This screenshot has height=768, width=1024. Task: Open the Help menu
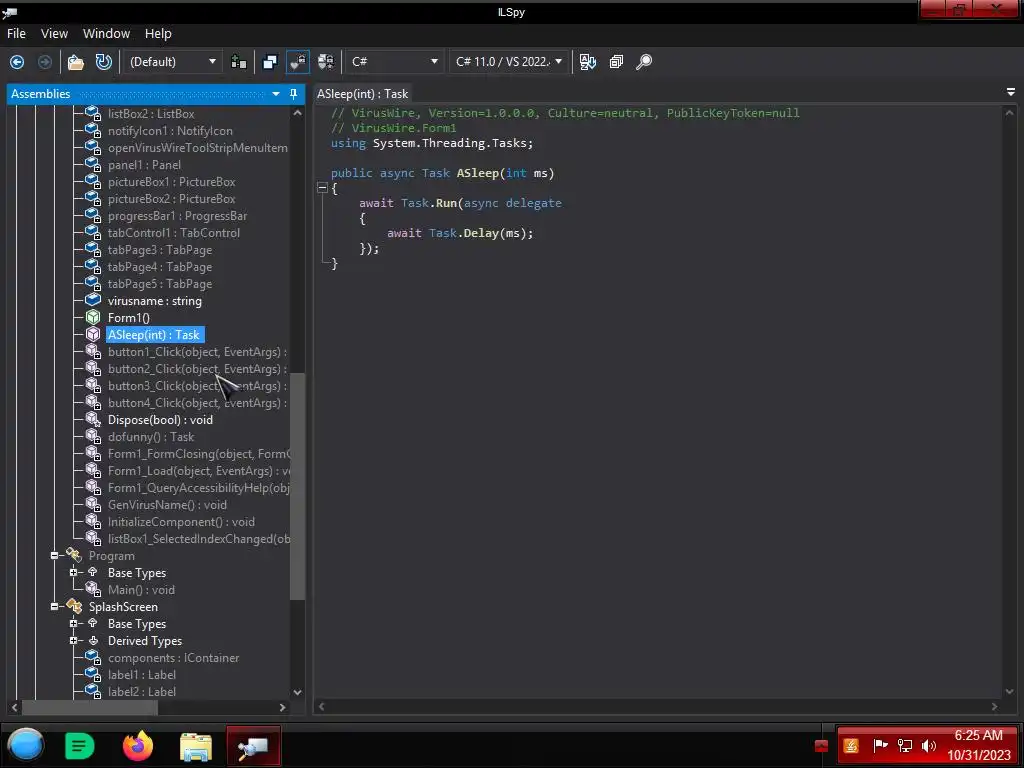coord(158,33)
